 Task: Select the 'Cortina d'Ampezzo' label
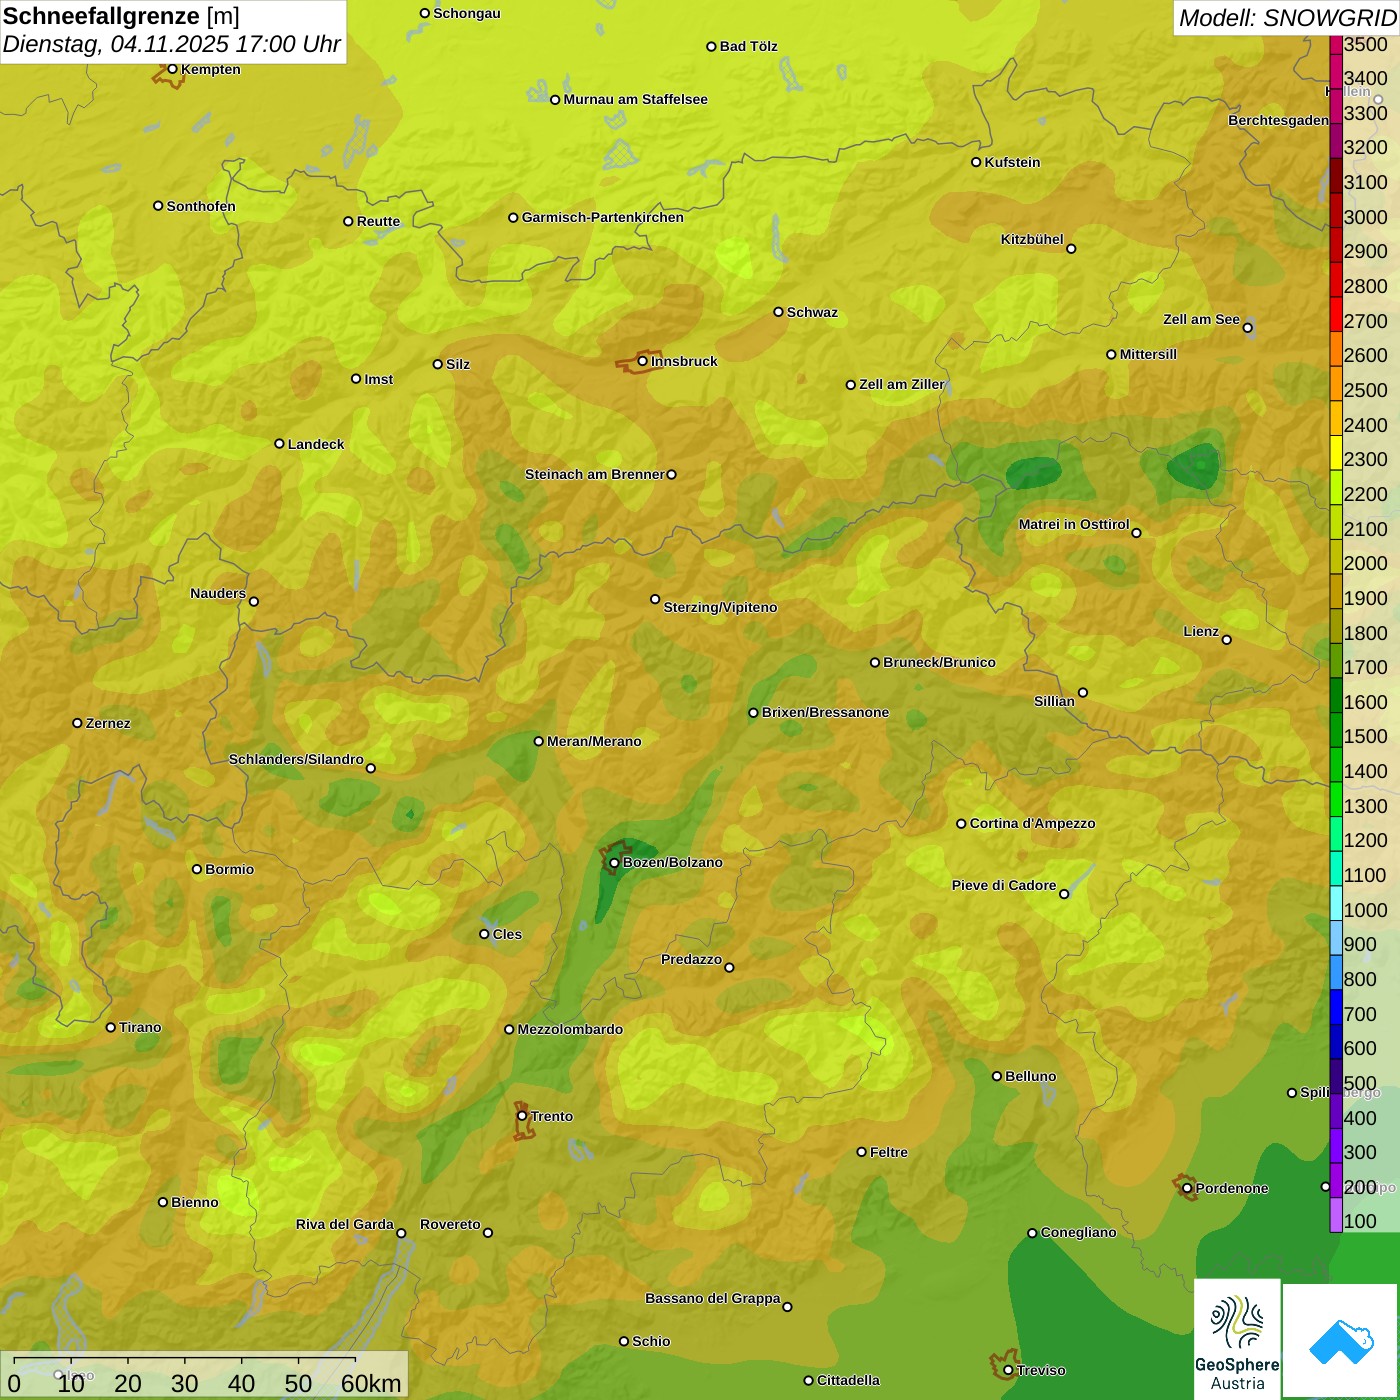coord(1033,823)
